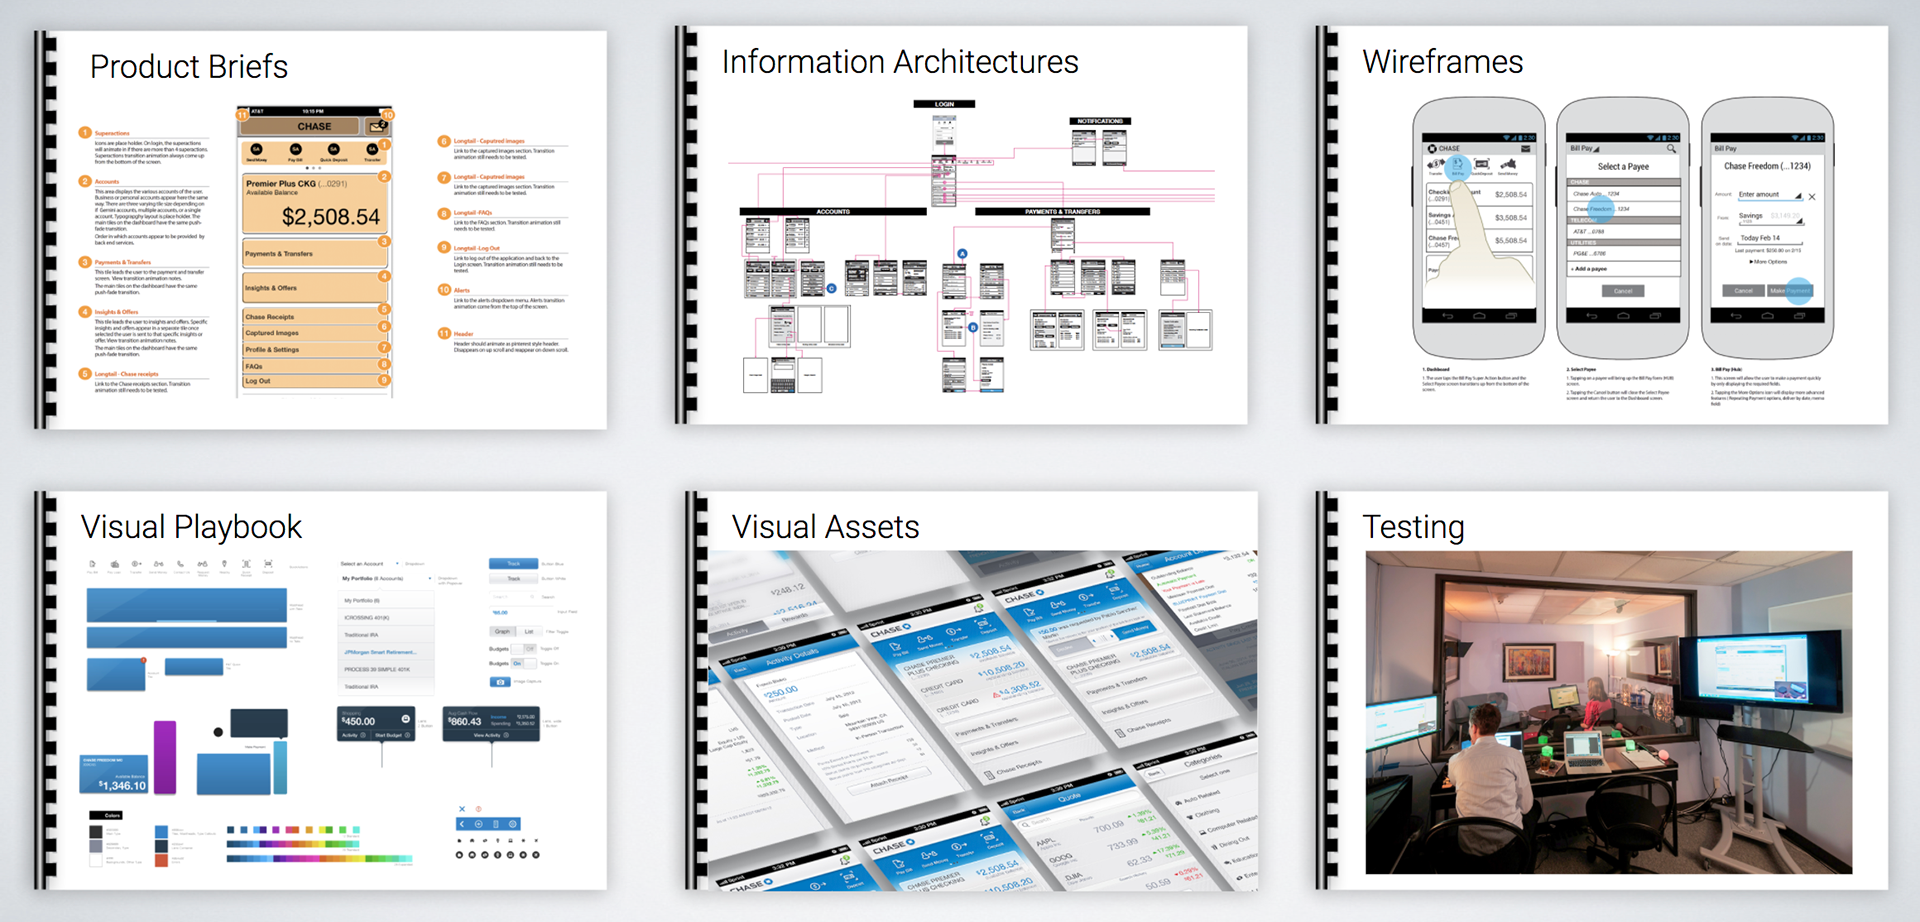The width and height of the screenshot is (1920, 922).
Task: Click the blue X close icon in playbook
Action: 462,809
